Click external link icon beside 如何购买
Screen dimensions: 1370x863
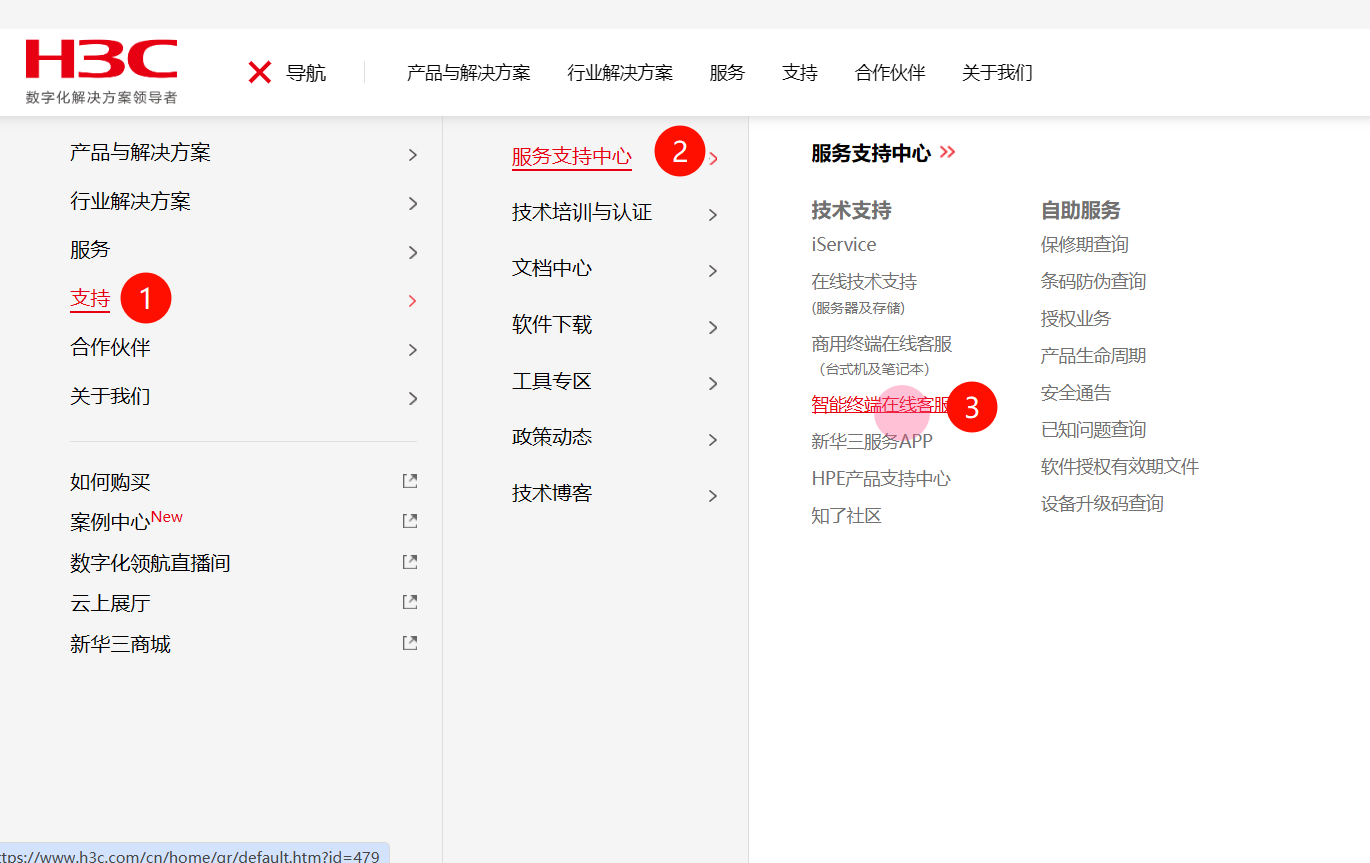[x=409, y=481]
